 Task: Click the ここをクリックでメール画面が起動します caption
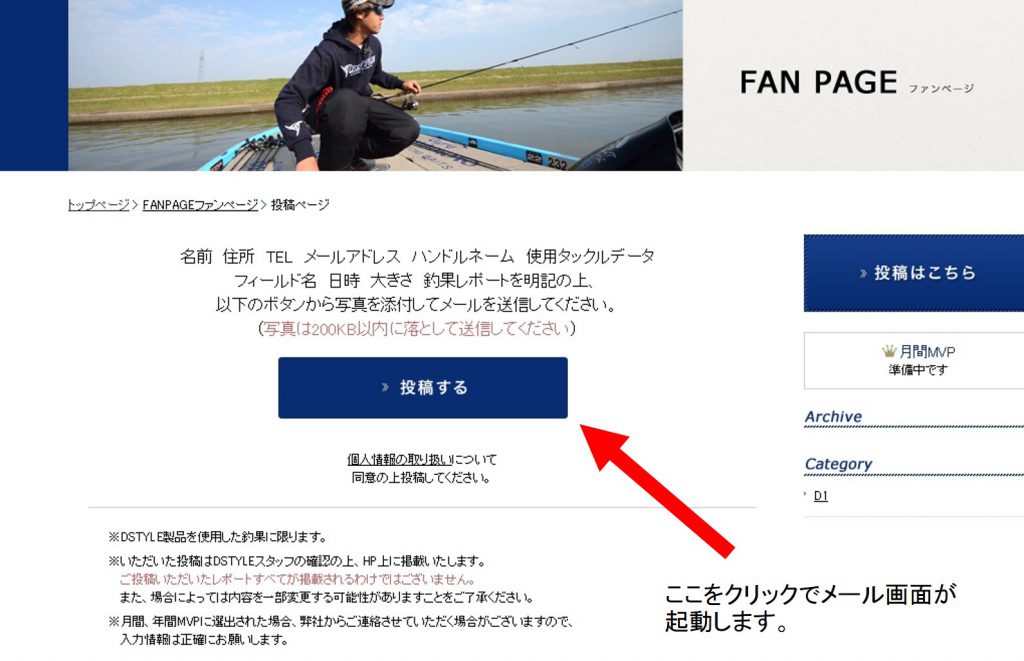point(810,607)
